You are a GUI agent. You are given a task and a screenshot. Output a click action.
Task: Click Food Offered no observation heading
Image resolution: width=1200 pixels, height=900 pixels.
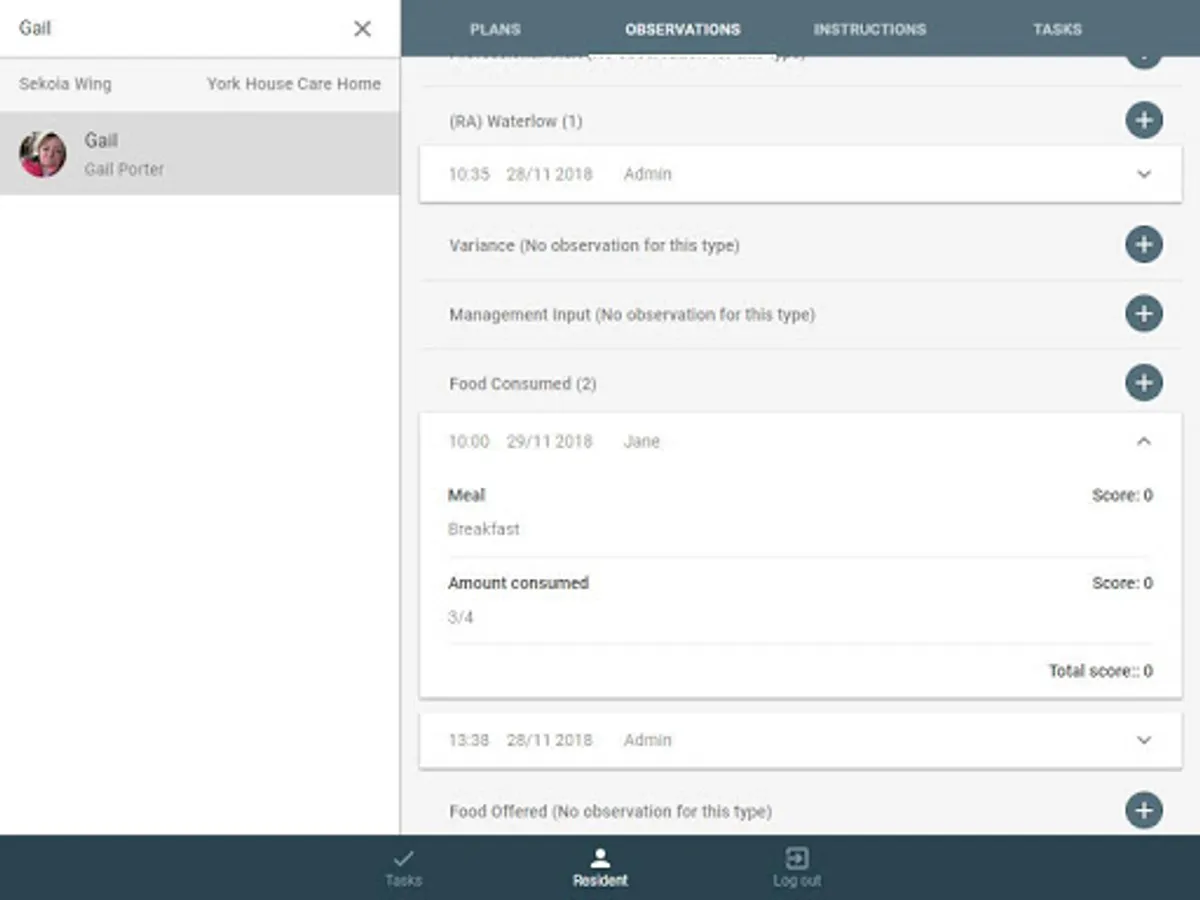[x=610, y=811]
